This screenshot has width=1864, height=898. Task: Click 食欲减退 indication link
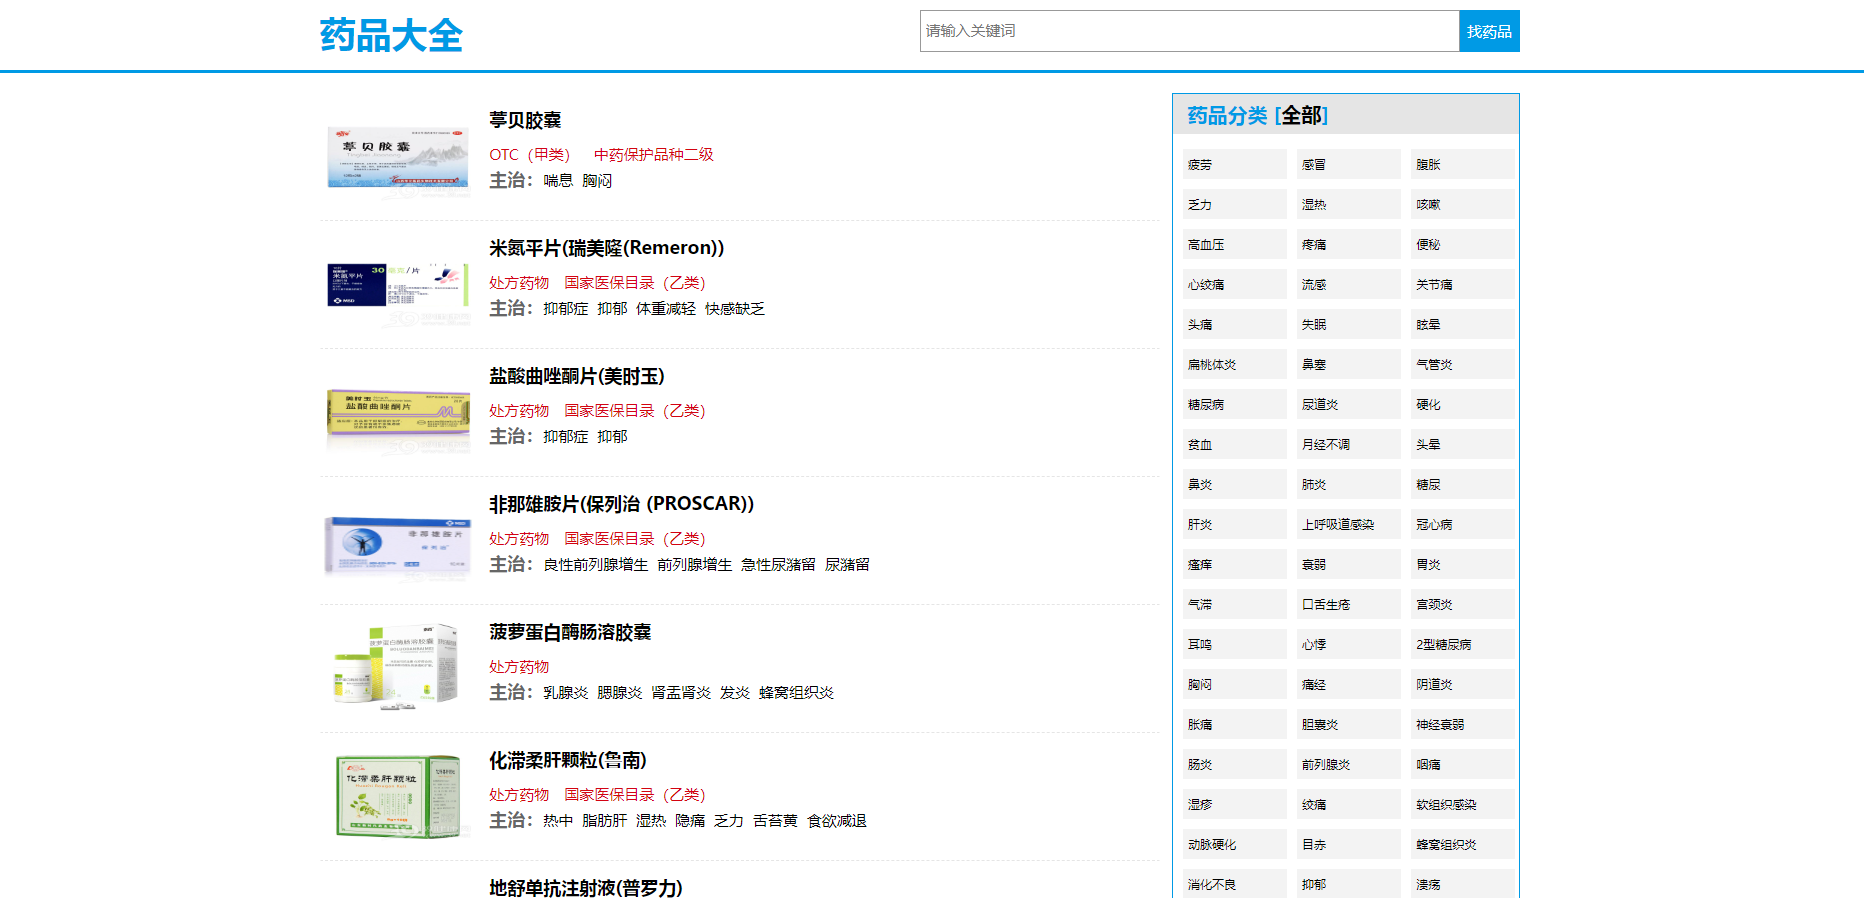click(x=837, y=821)
